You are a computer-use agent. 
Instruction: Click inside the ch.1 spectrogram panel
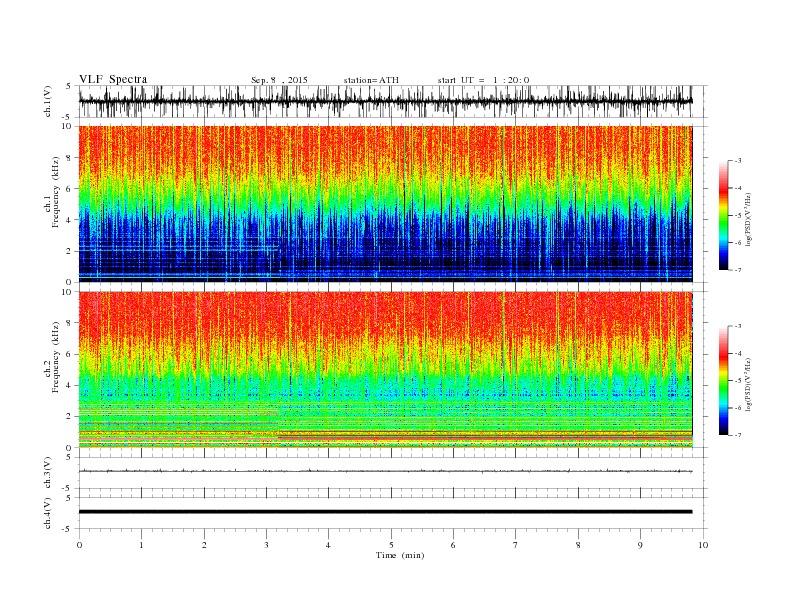point(385,204)
